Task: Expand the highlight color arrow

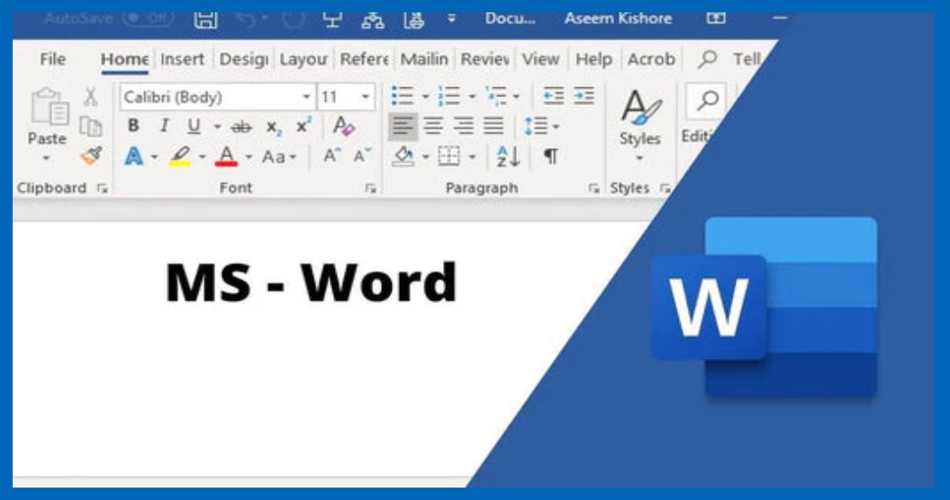Action: click(x=202, y=158)
